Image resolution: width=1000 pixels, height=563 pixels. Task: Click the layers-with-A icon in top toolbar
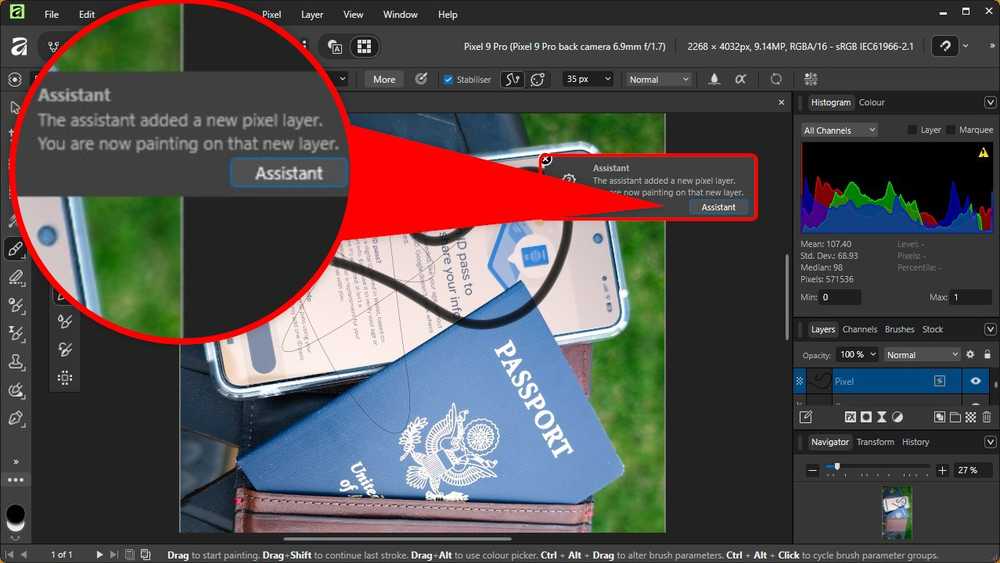(x=335, y=47)
